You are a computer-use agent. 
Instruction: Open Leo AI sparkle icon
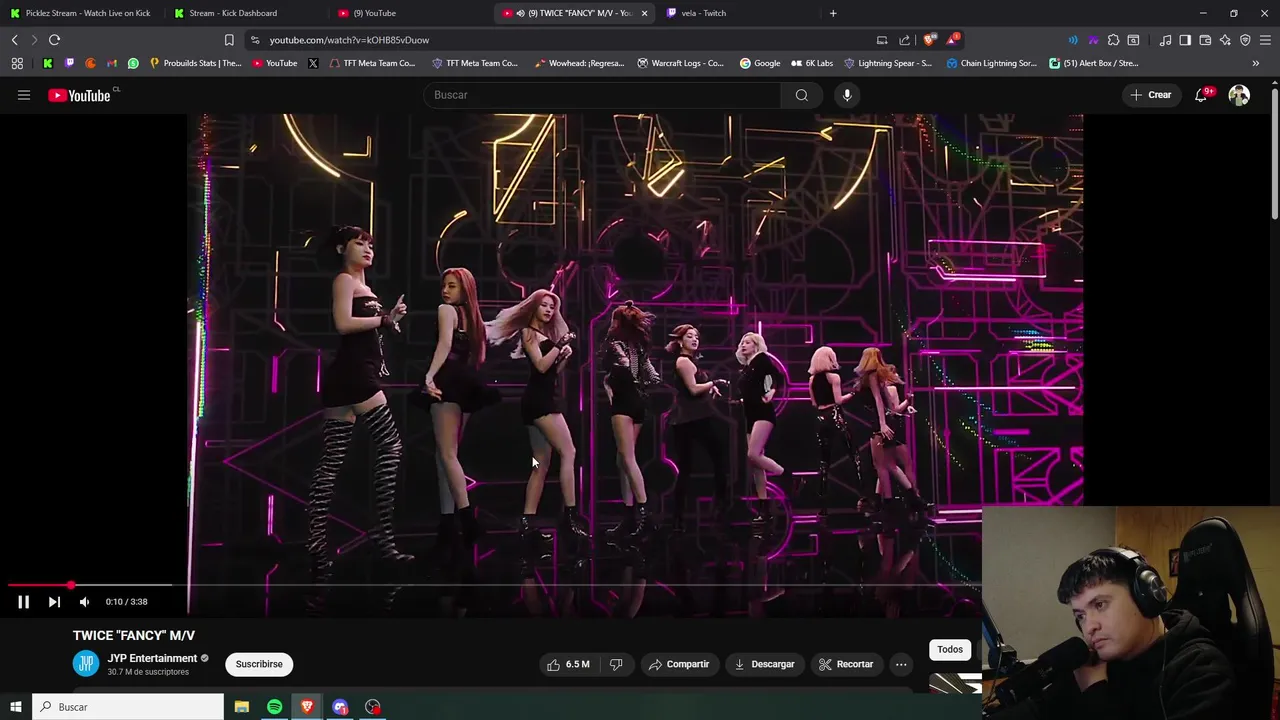coord(1225,40)
